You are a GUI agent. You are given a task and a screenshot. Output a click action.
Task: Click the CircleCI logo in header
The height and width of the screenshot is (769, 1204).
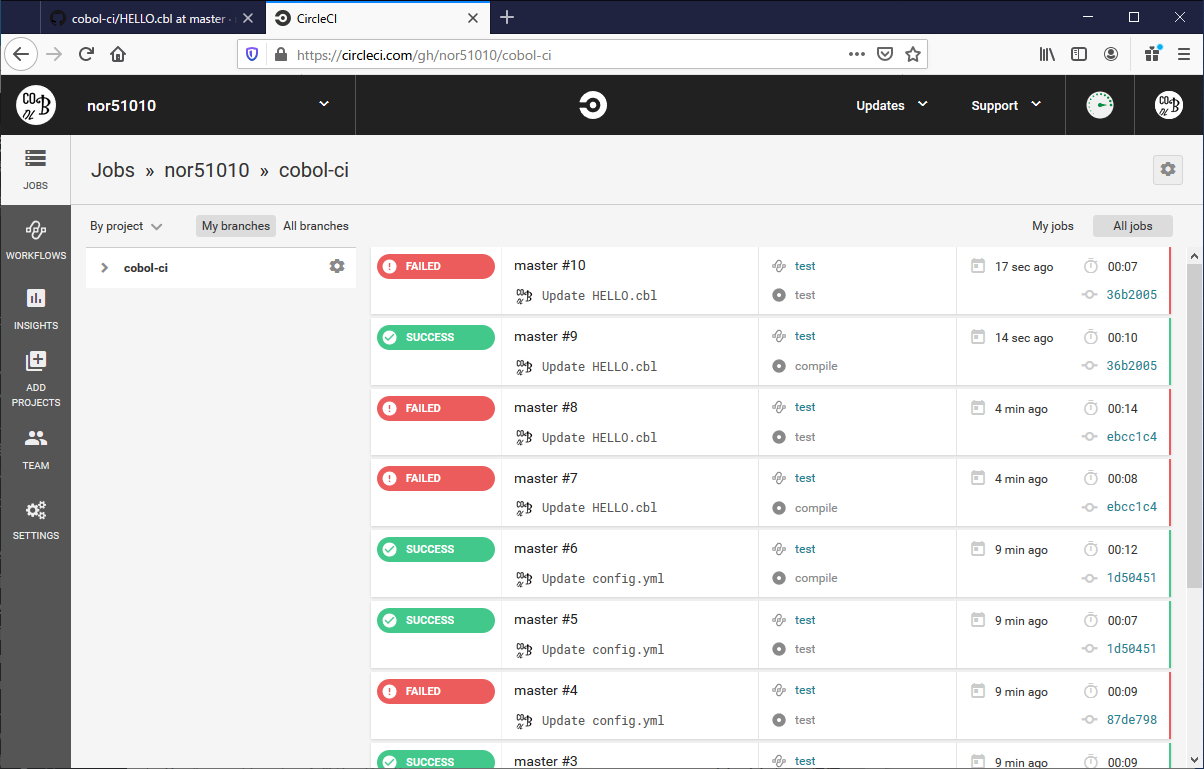tap(593, 105)
